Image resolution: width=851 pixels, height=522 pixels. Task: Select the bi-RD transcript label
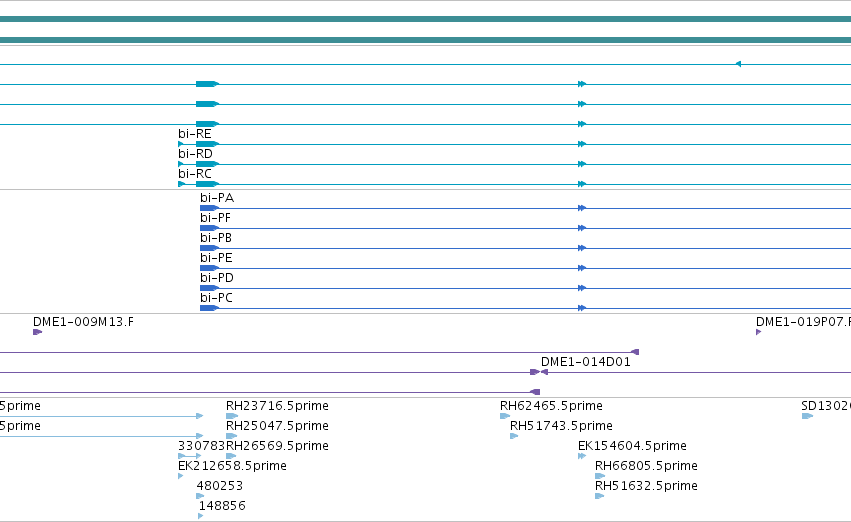(x=195, y=154)
